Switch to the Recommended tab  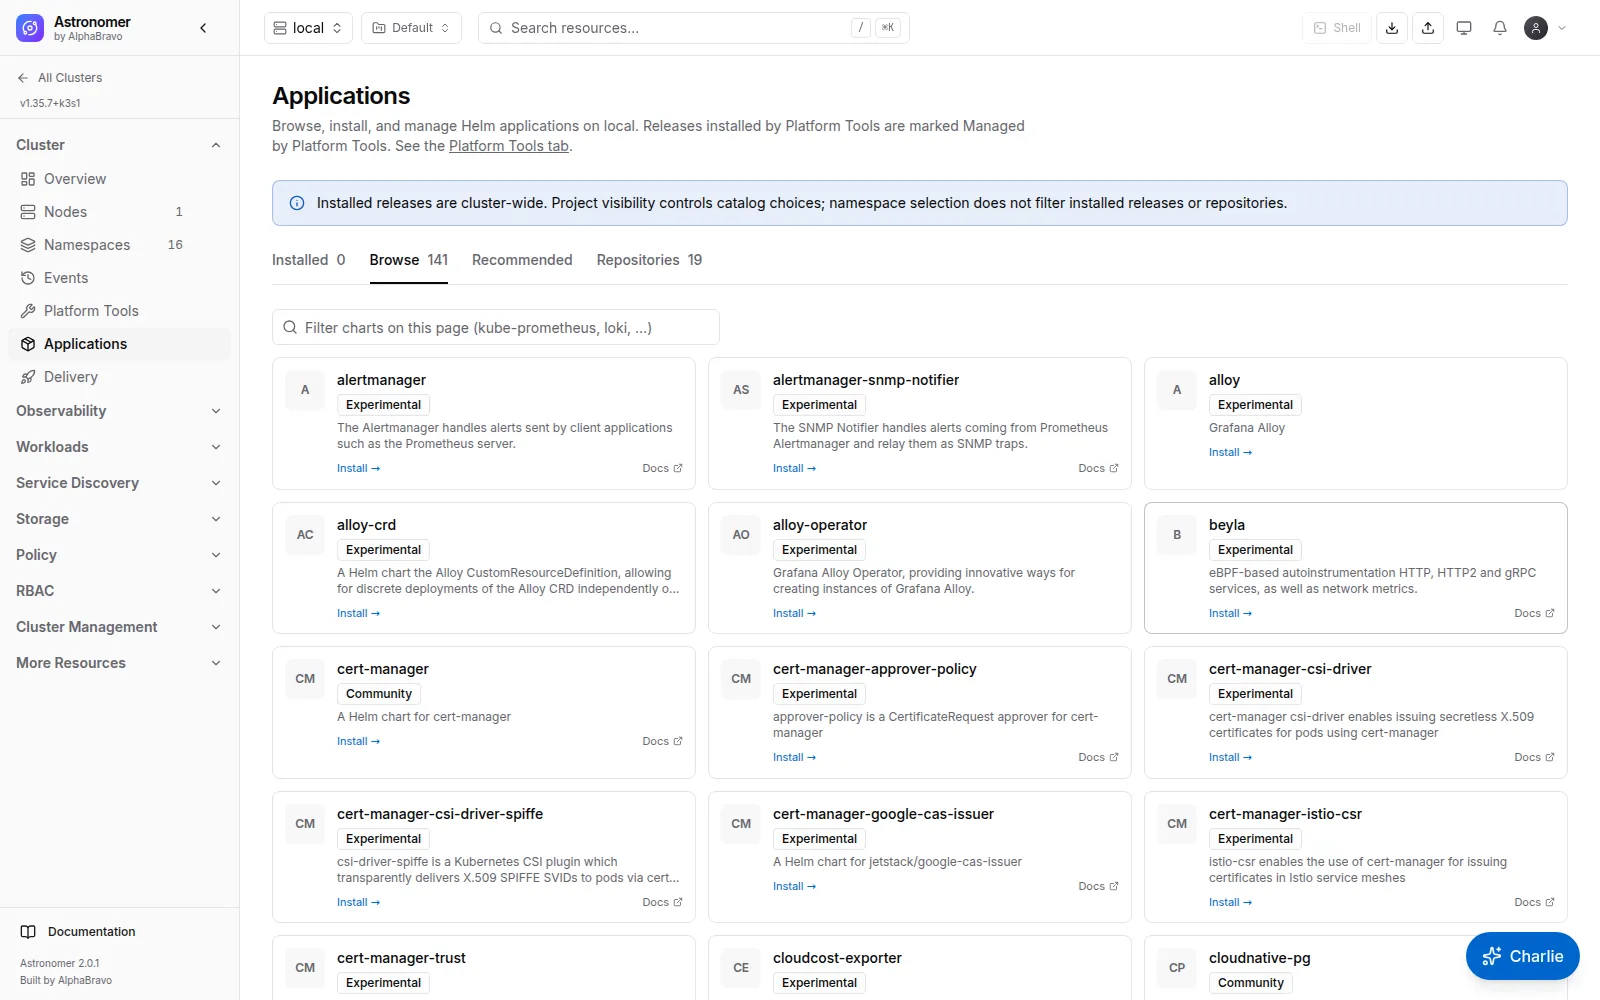click(522, 260)
